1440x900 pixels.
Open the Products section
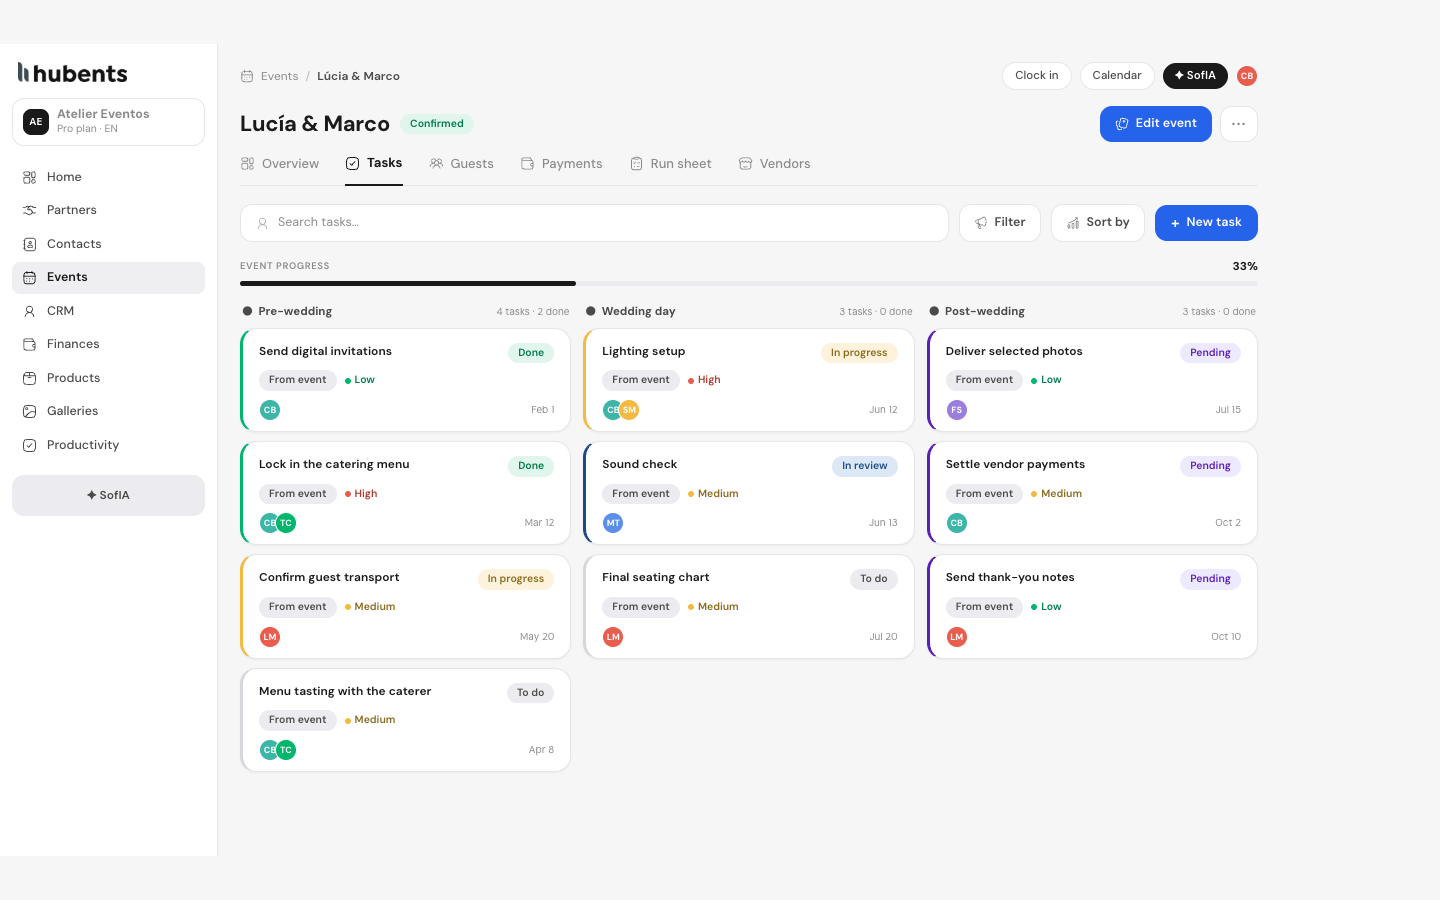point(108,378)
